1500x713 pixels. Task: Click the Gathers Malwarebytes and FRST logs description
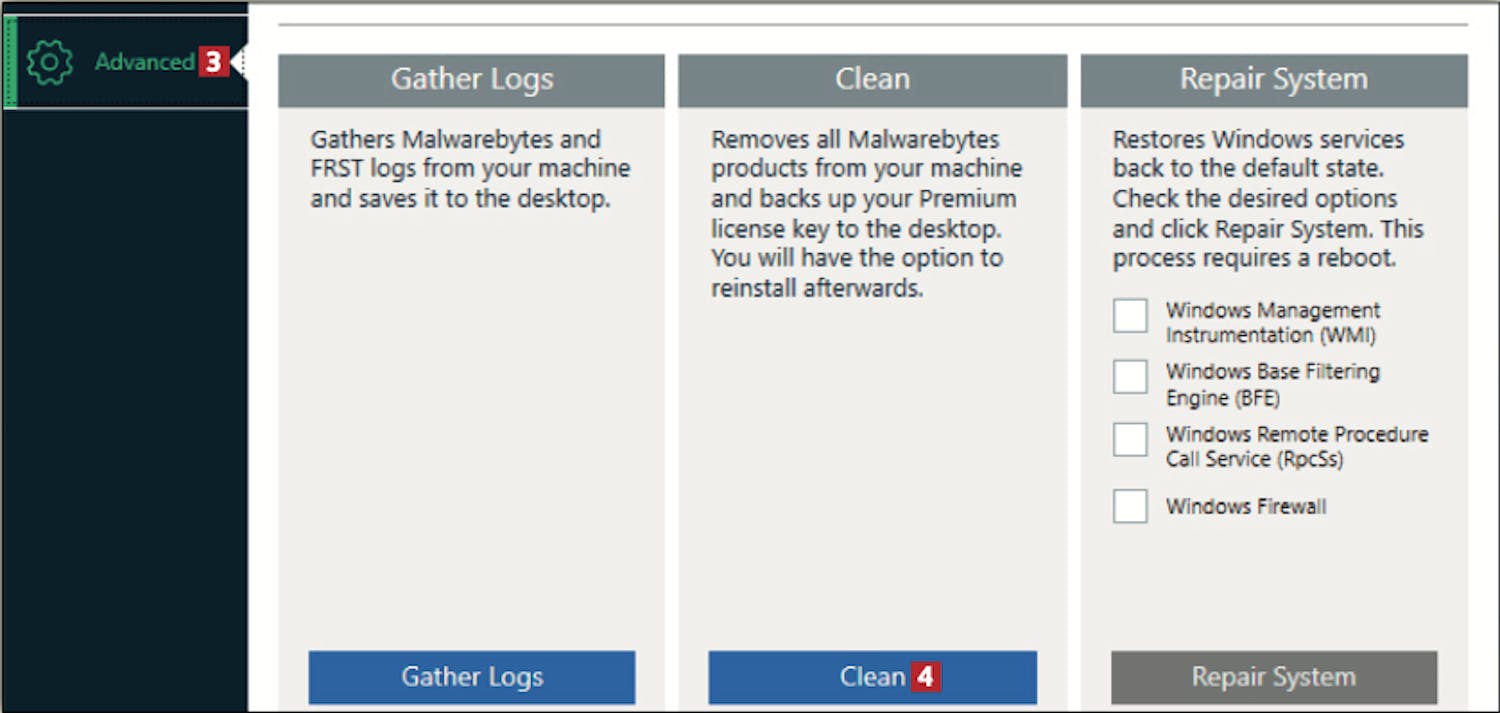tap(470, 169)
